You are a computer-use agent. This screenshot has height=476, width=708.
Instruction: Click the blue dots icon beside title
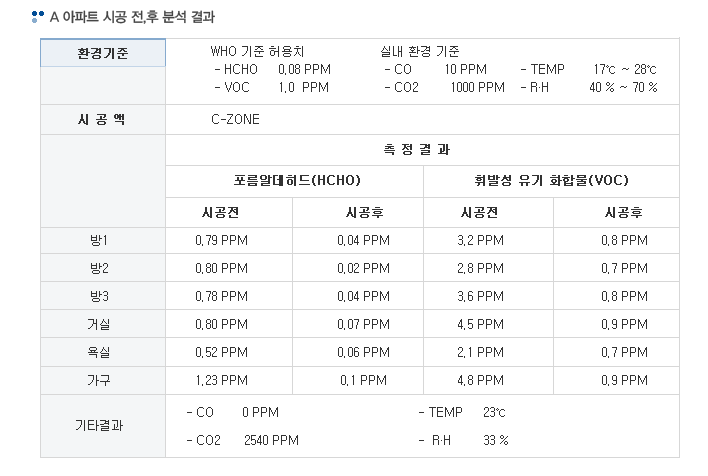pyautogui.click(x=38, y=17)
